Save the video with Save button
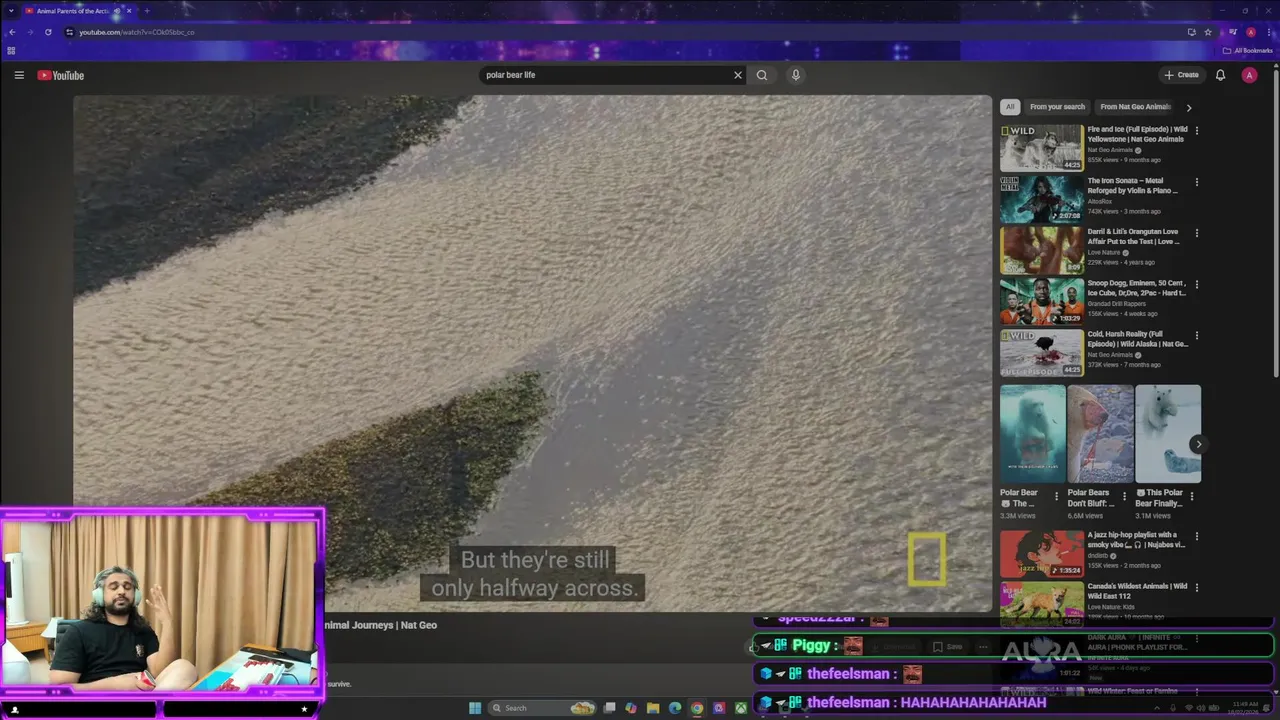1280x720 pixels. [948, 647]
